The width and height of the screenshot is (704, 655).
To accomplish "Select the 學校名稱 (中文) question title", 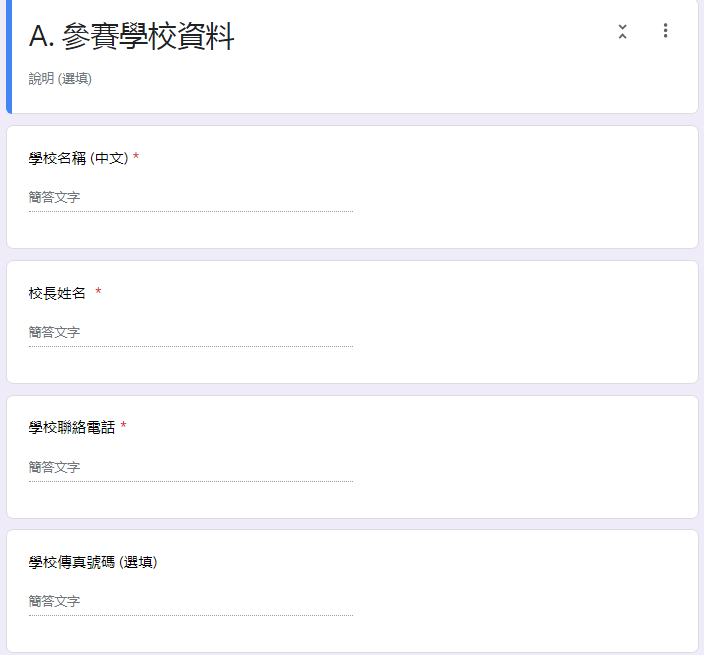I will 79,158.
